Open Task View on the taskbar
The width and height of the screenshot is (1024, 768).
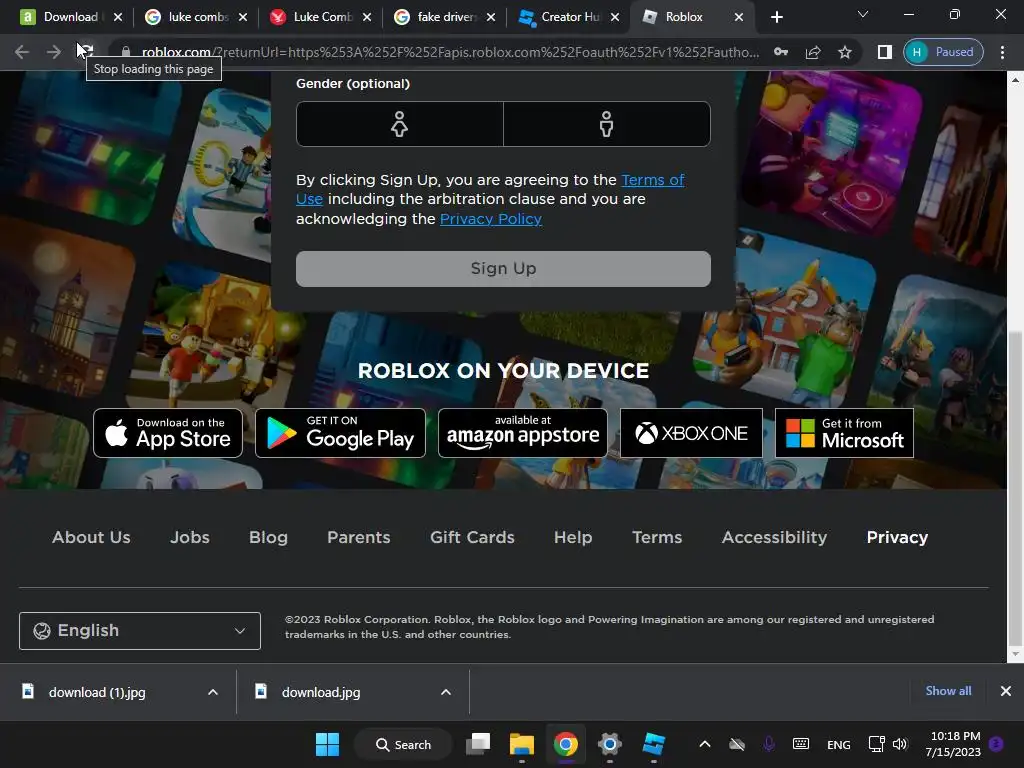point(478,744)
